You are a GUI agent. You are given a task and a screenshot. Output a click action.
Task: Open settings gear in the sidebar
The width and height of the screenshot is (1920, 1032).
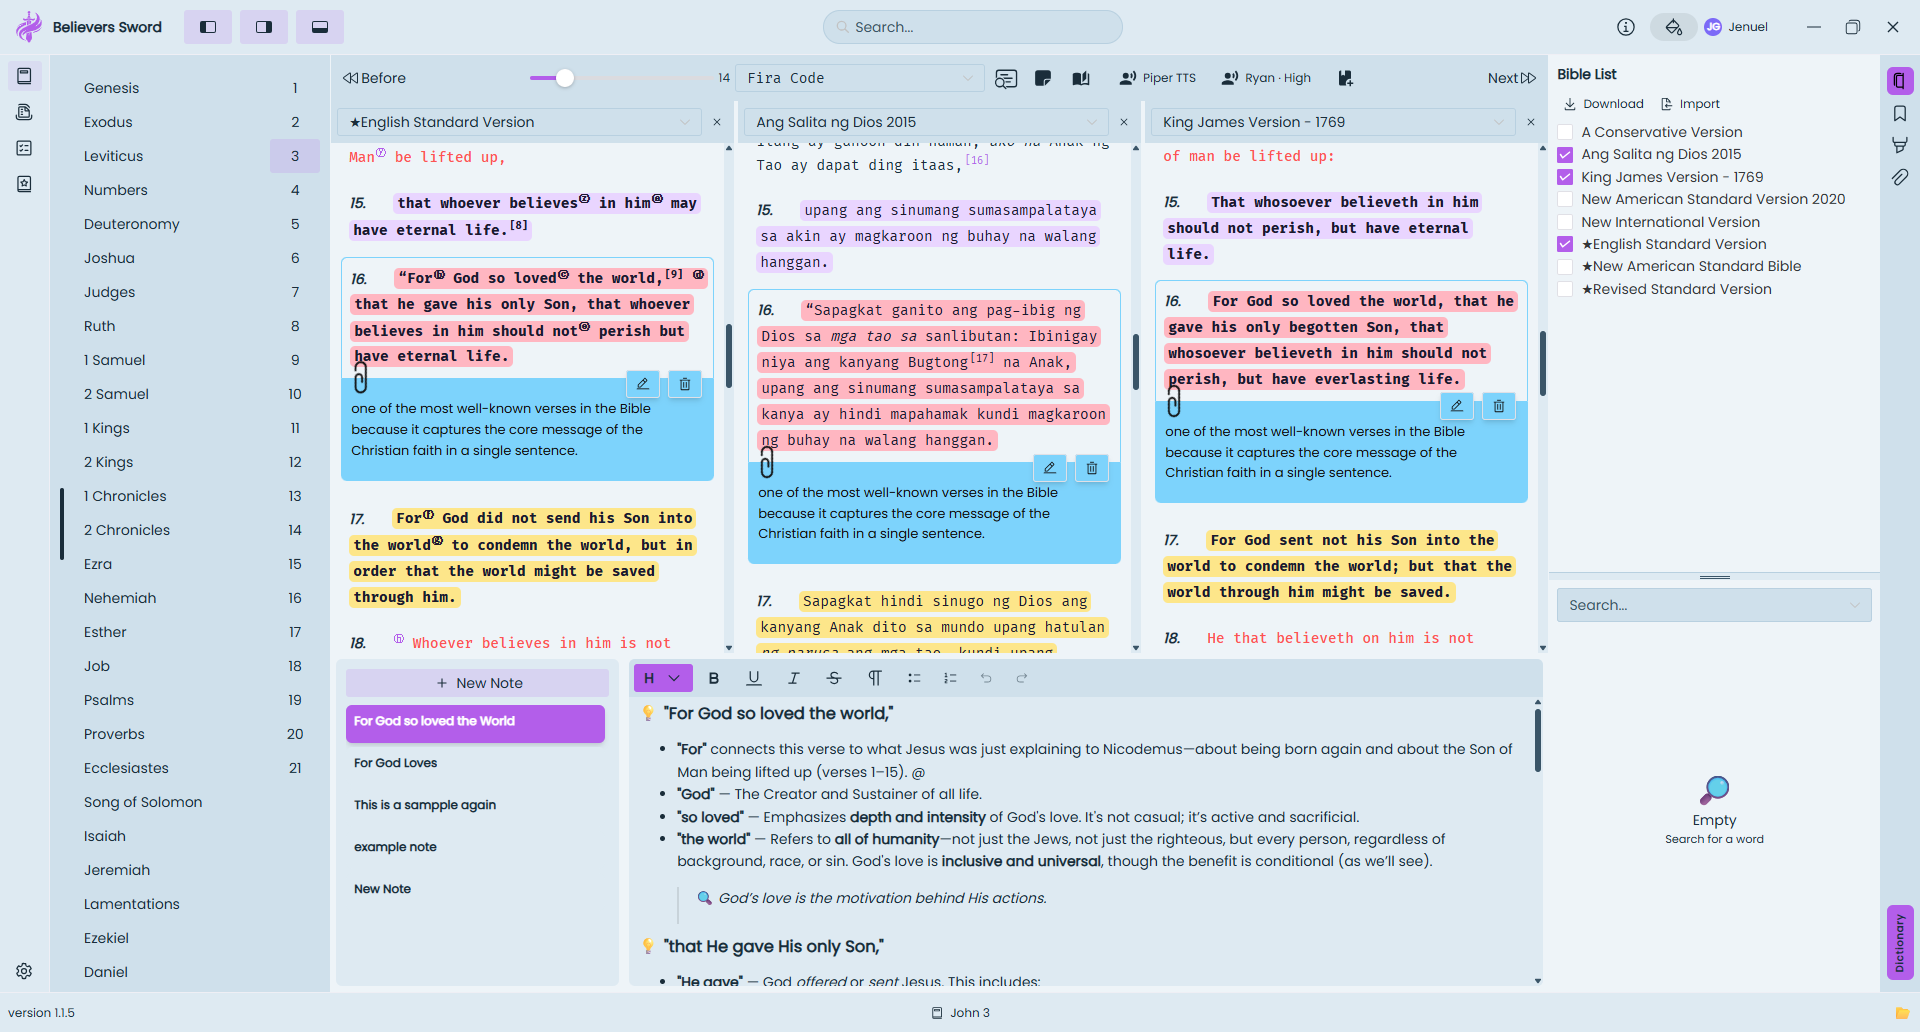(x=24, y=971)
